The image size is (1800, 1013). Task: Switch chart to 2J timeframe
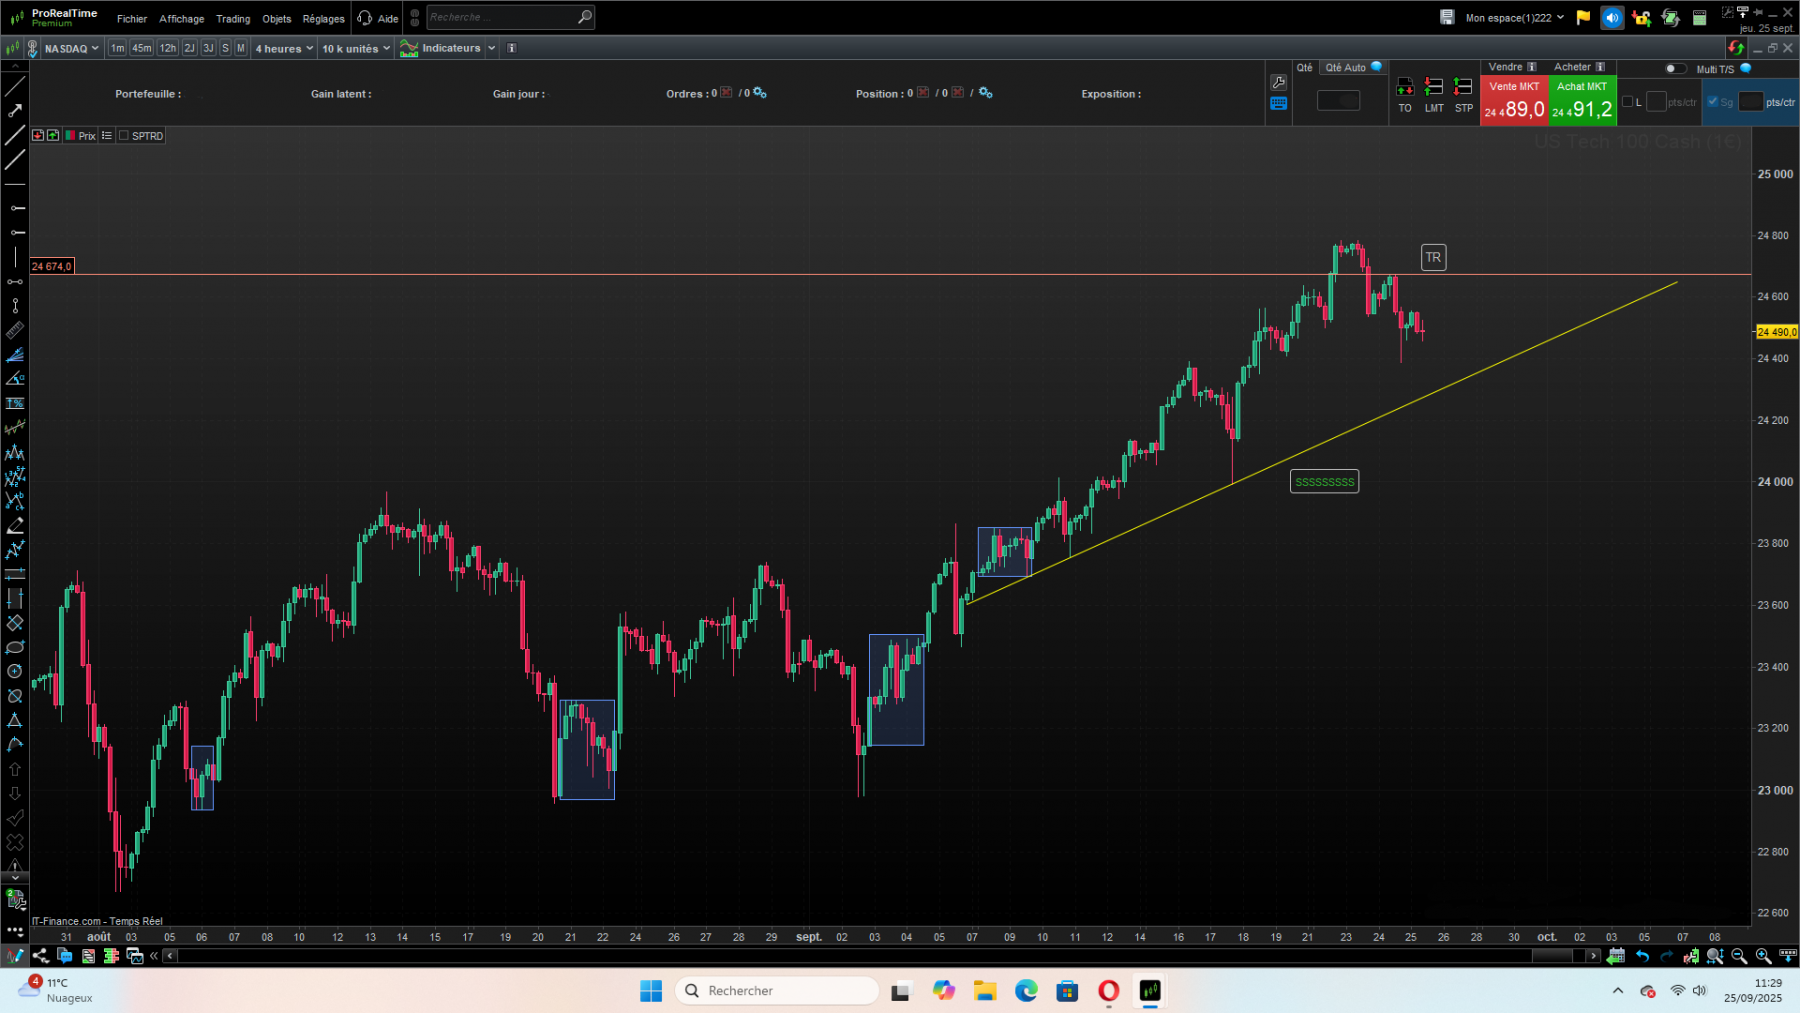pos(189,48)
